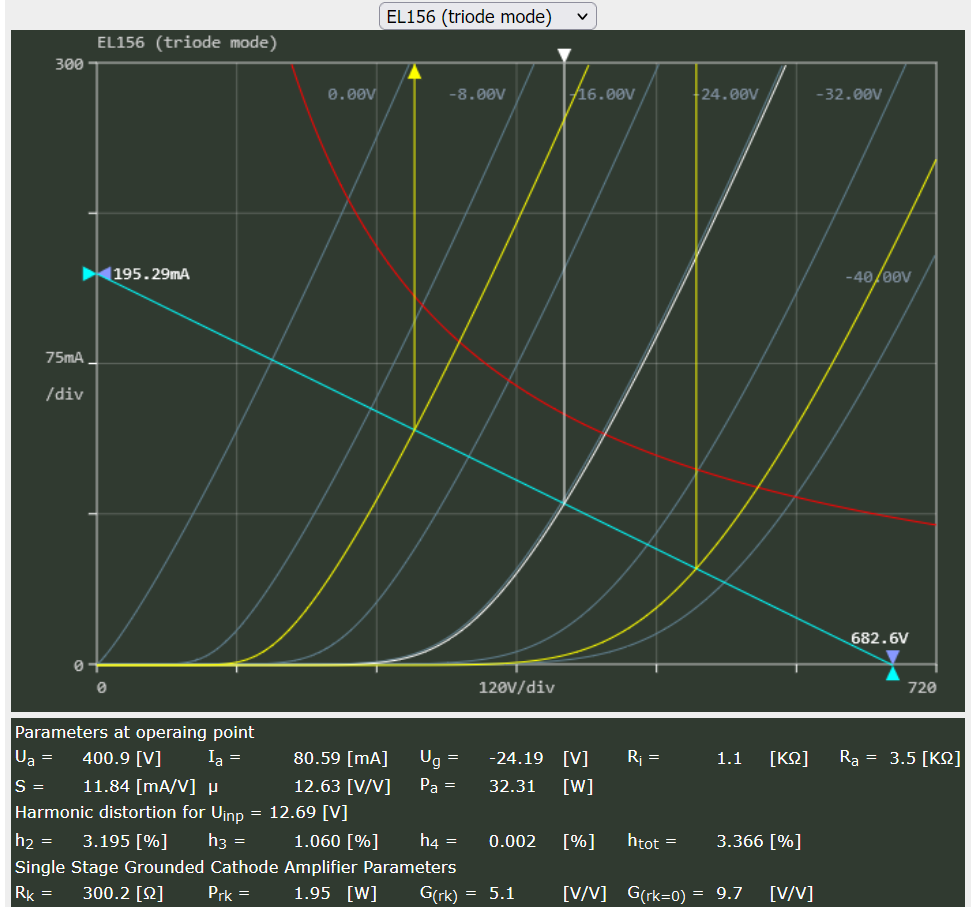Click the Rk value 300.2 [Ω]
This screenshot has width=978, height=907.
[123, 893]
